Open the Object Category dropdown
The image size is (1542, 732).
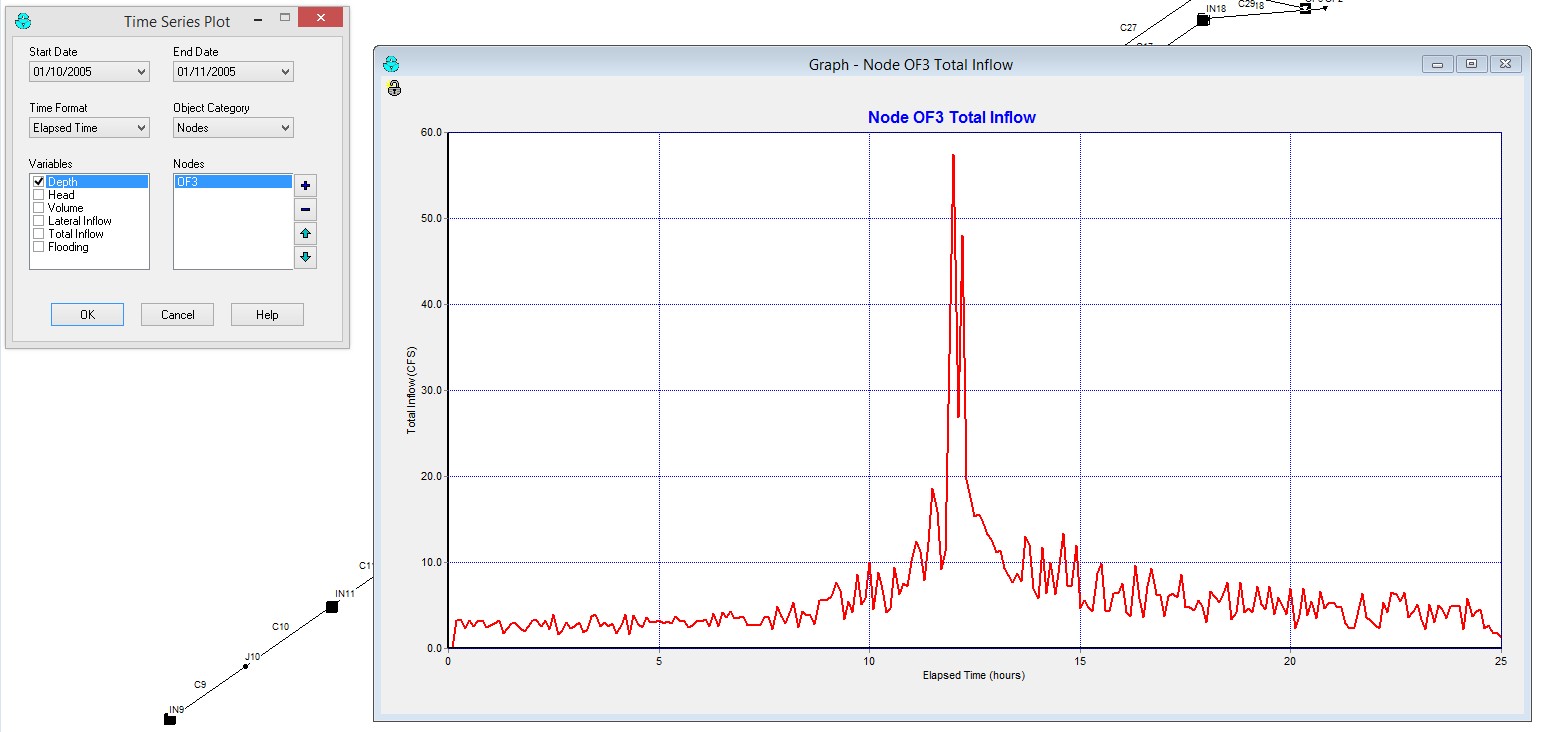[x=284, y=128]
